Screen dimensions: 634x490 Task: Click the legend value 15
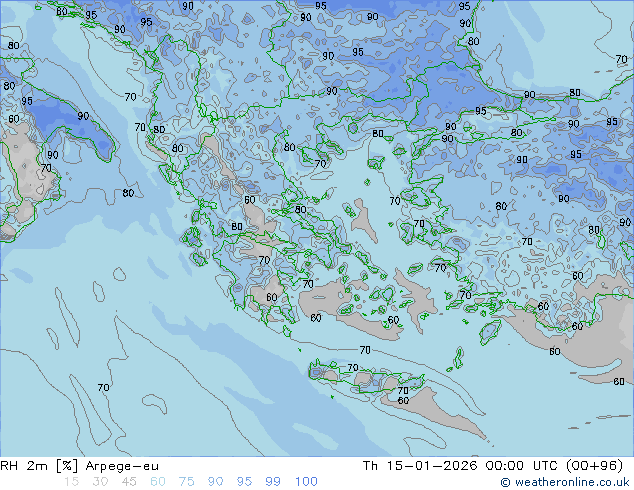(71, 482)
